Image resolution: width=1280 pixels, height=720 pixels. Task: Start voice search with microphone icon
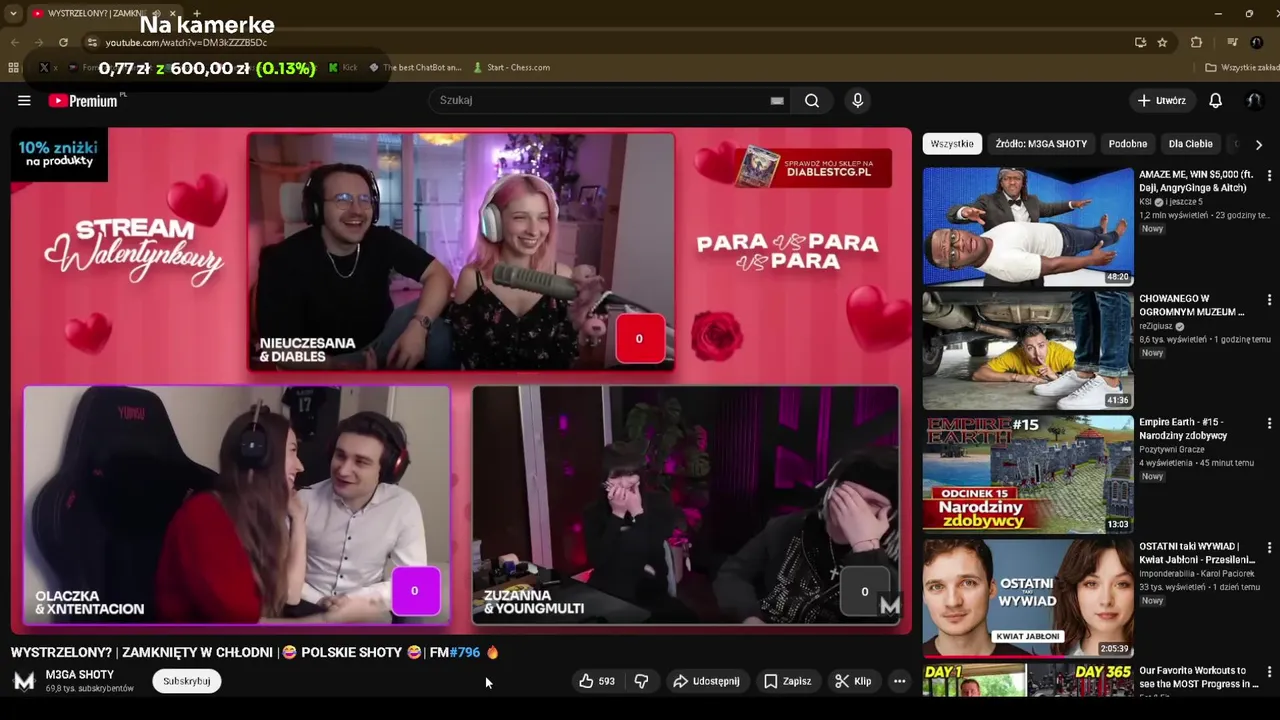[857, 100]
